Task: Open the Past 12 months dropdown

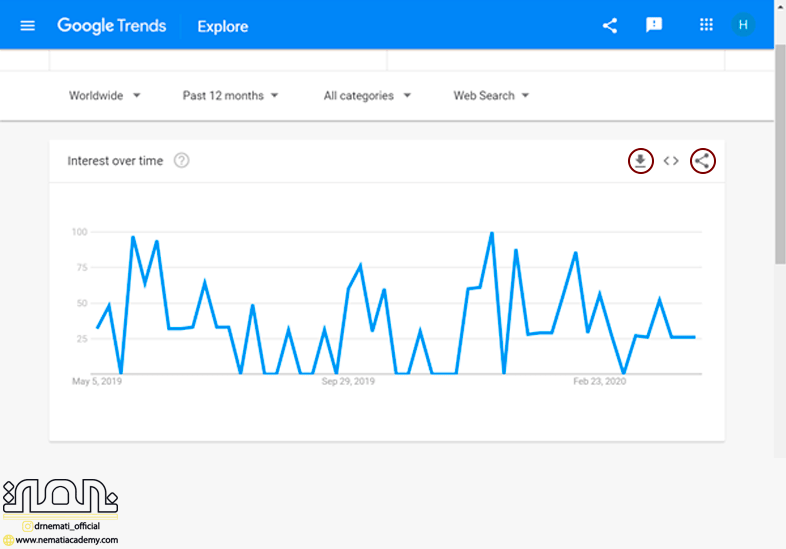Action: coord(230,96)
